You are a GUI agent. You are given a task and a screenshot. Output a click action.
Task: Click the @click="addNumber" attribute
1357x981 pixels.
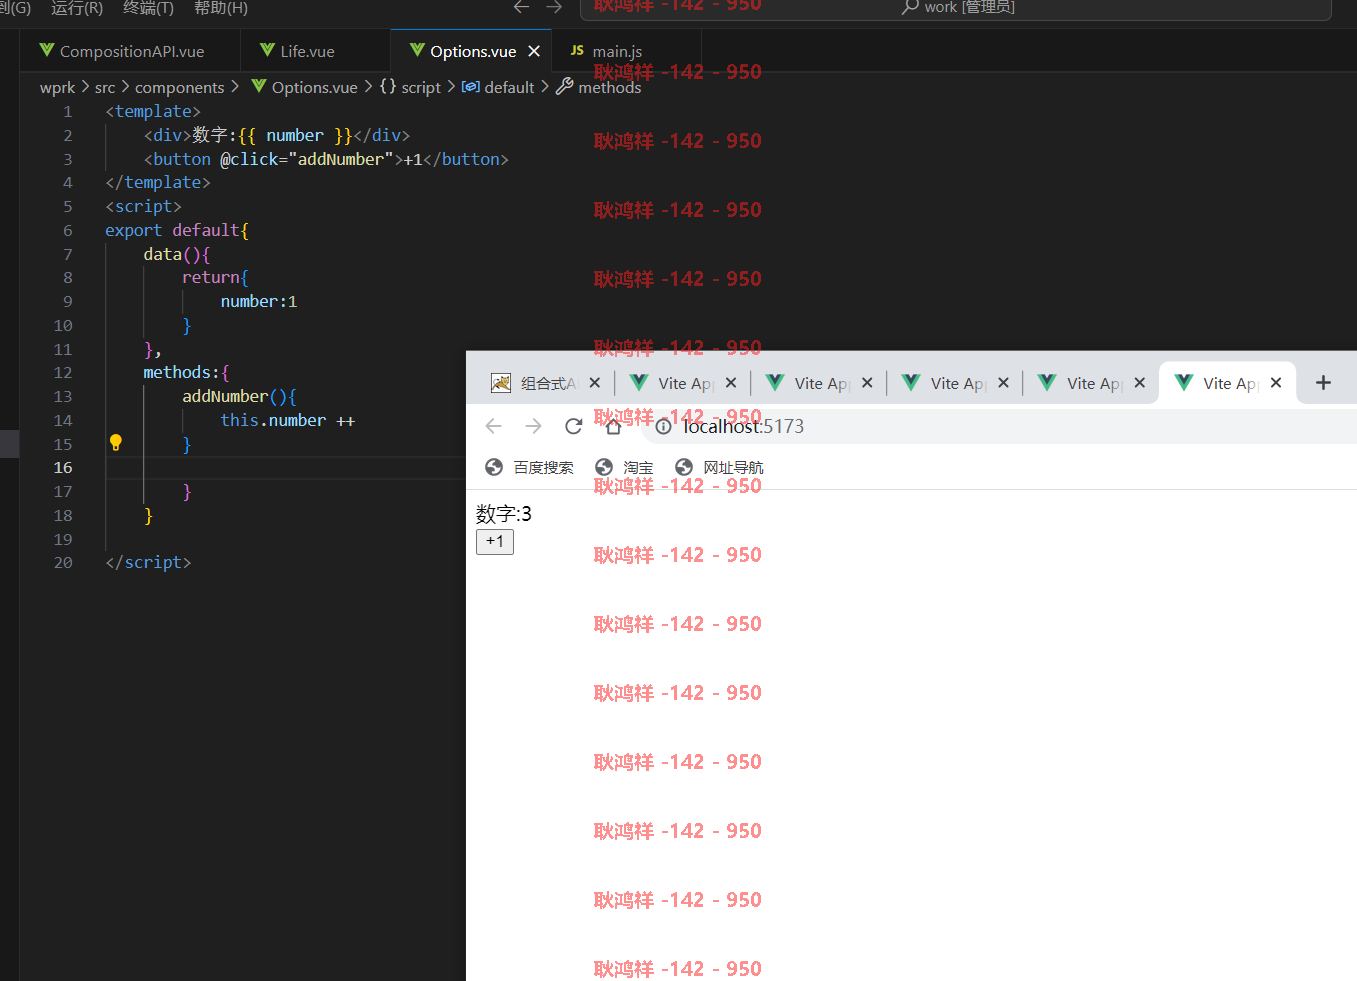click(306, 160)
